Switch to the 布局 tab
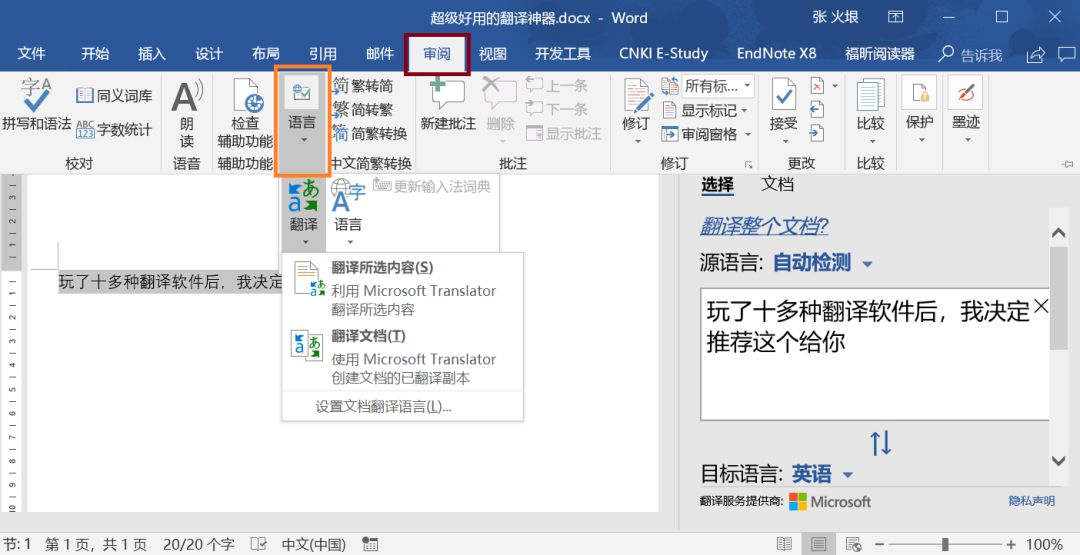Image resolution: width=1080 pixels, height=555 pixels. click(x=265, y=54)
